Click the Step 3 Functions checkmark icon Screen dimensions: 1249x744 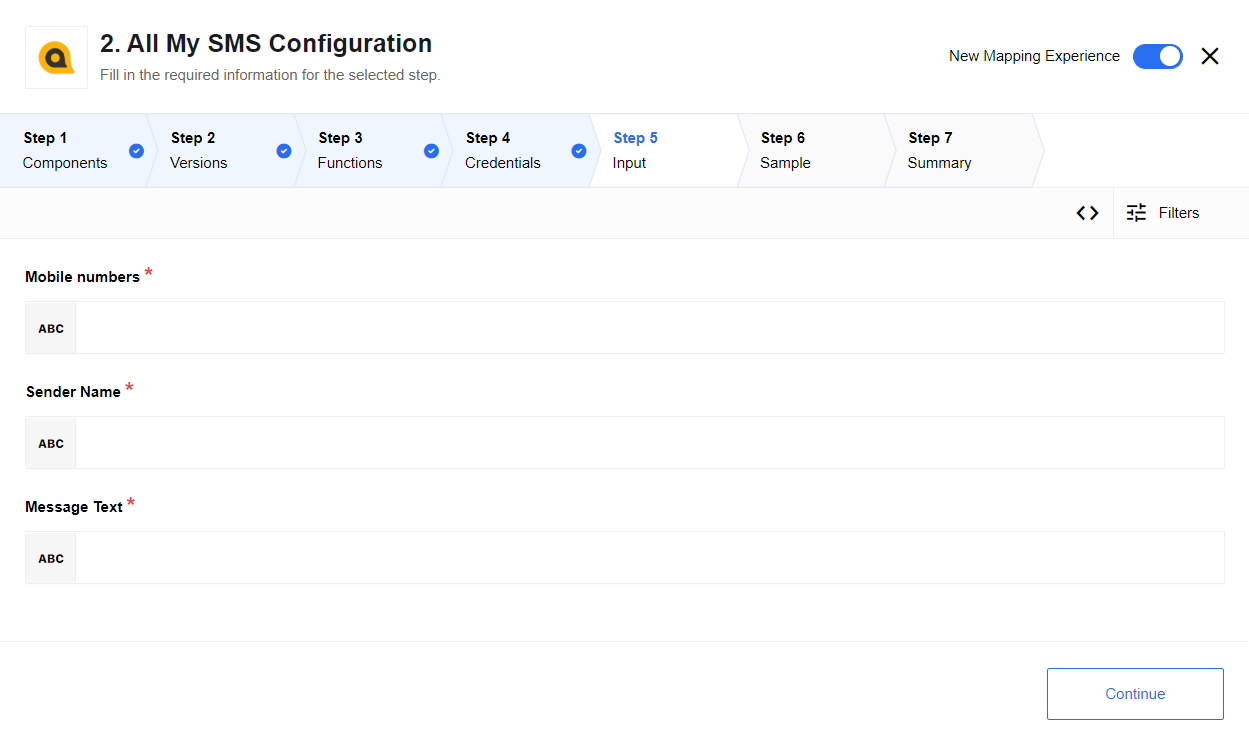(431, 151)
